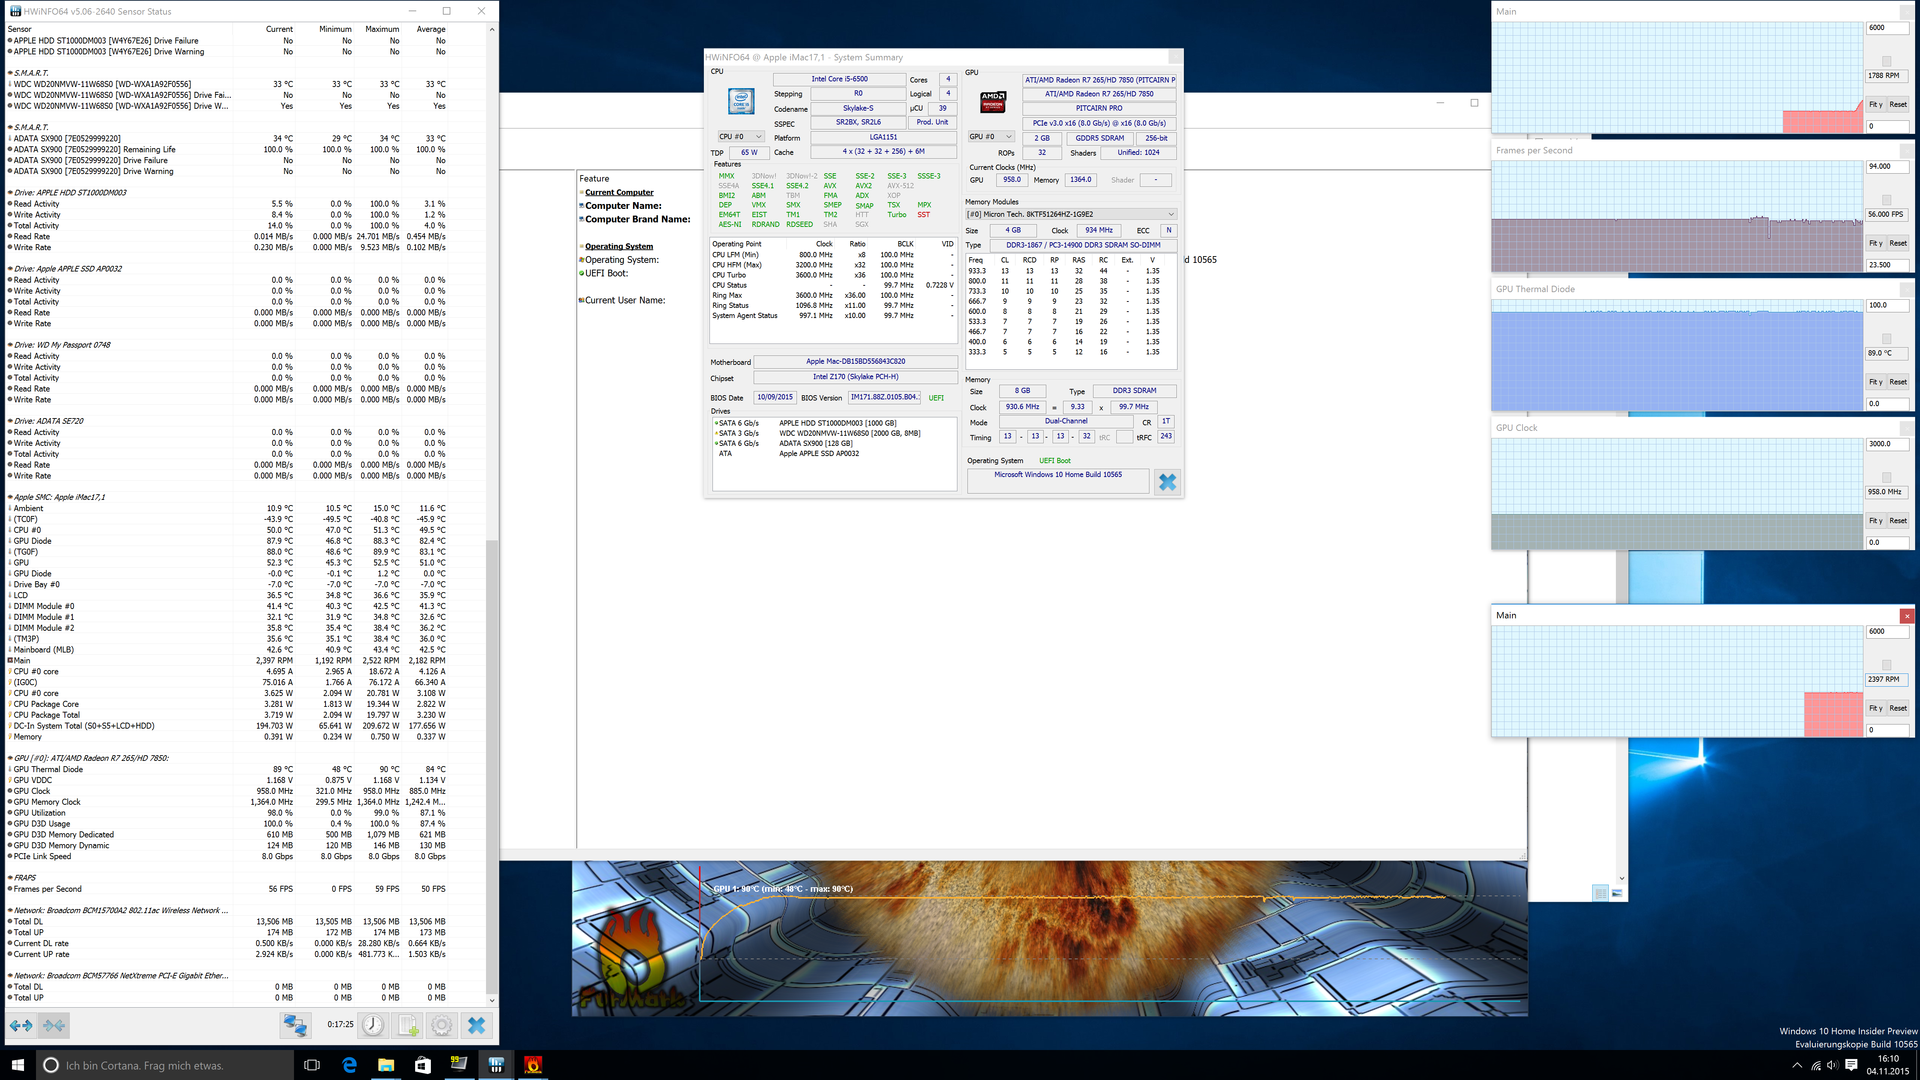Show hidden tray icons chevron
1920x1080 pixels.
[x=1797, y=1065]
